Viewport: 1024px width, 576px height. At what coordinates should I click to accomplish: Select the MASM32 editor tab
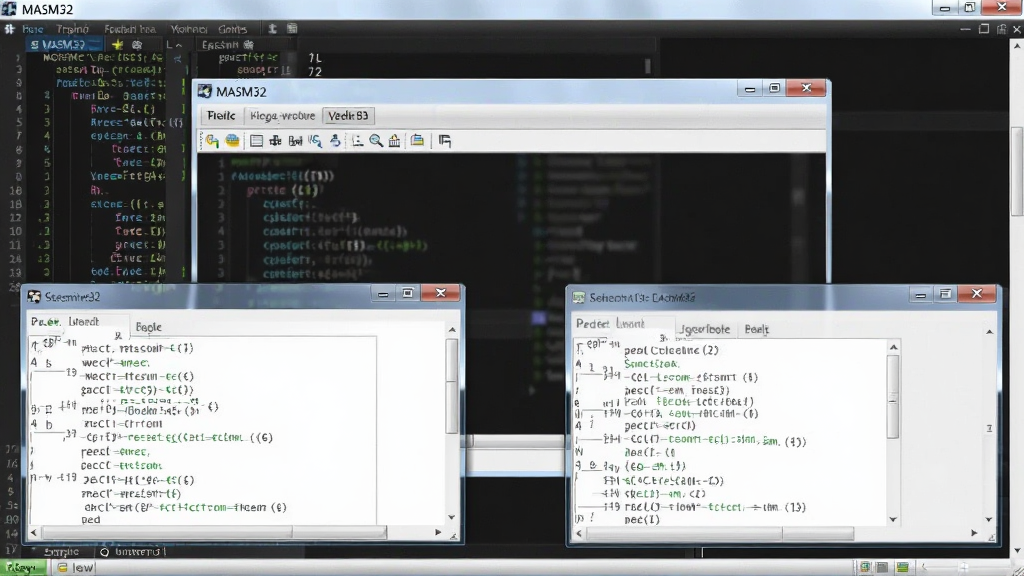[x=64, y=44]
